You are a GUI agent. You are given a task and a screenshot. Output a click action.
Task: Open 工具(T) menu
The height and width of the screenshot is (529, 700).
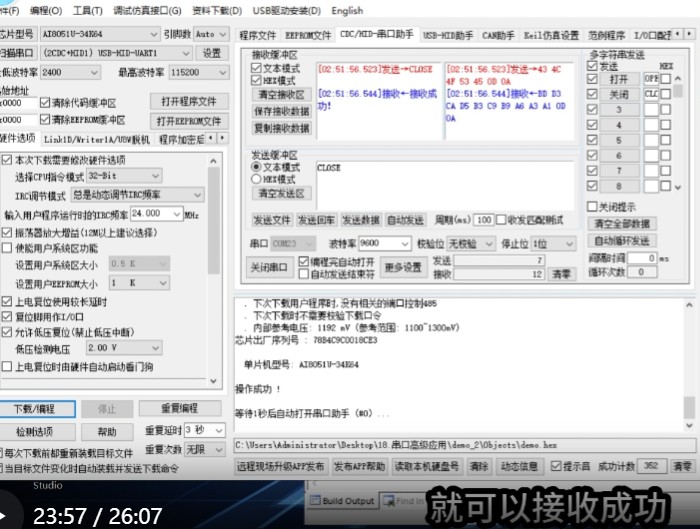[x=88, y=10]
